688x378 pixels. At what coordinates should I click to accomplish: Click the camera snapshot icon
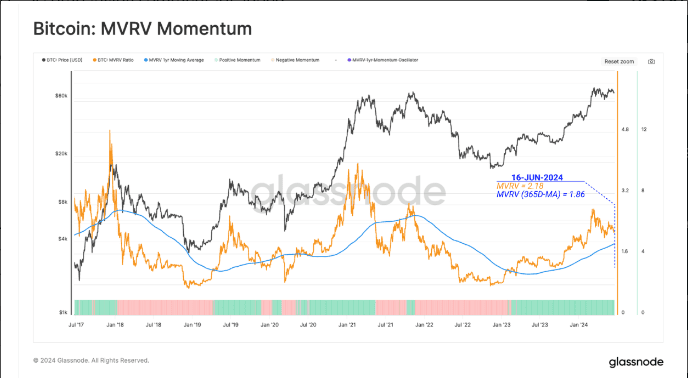pos(652,62)
